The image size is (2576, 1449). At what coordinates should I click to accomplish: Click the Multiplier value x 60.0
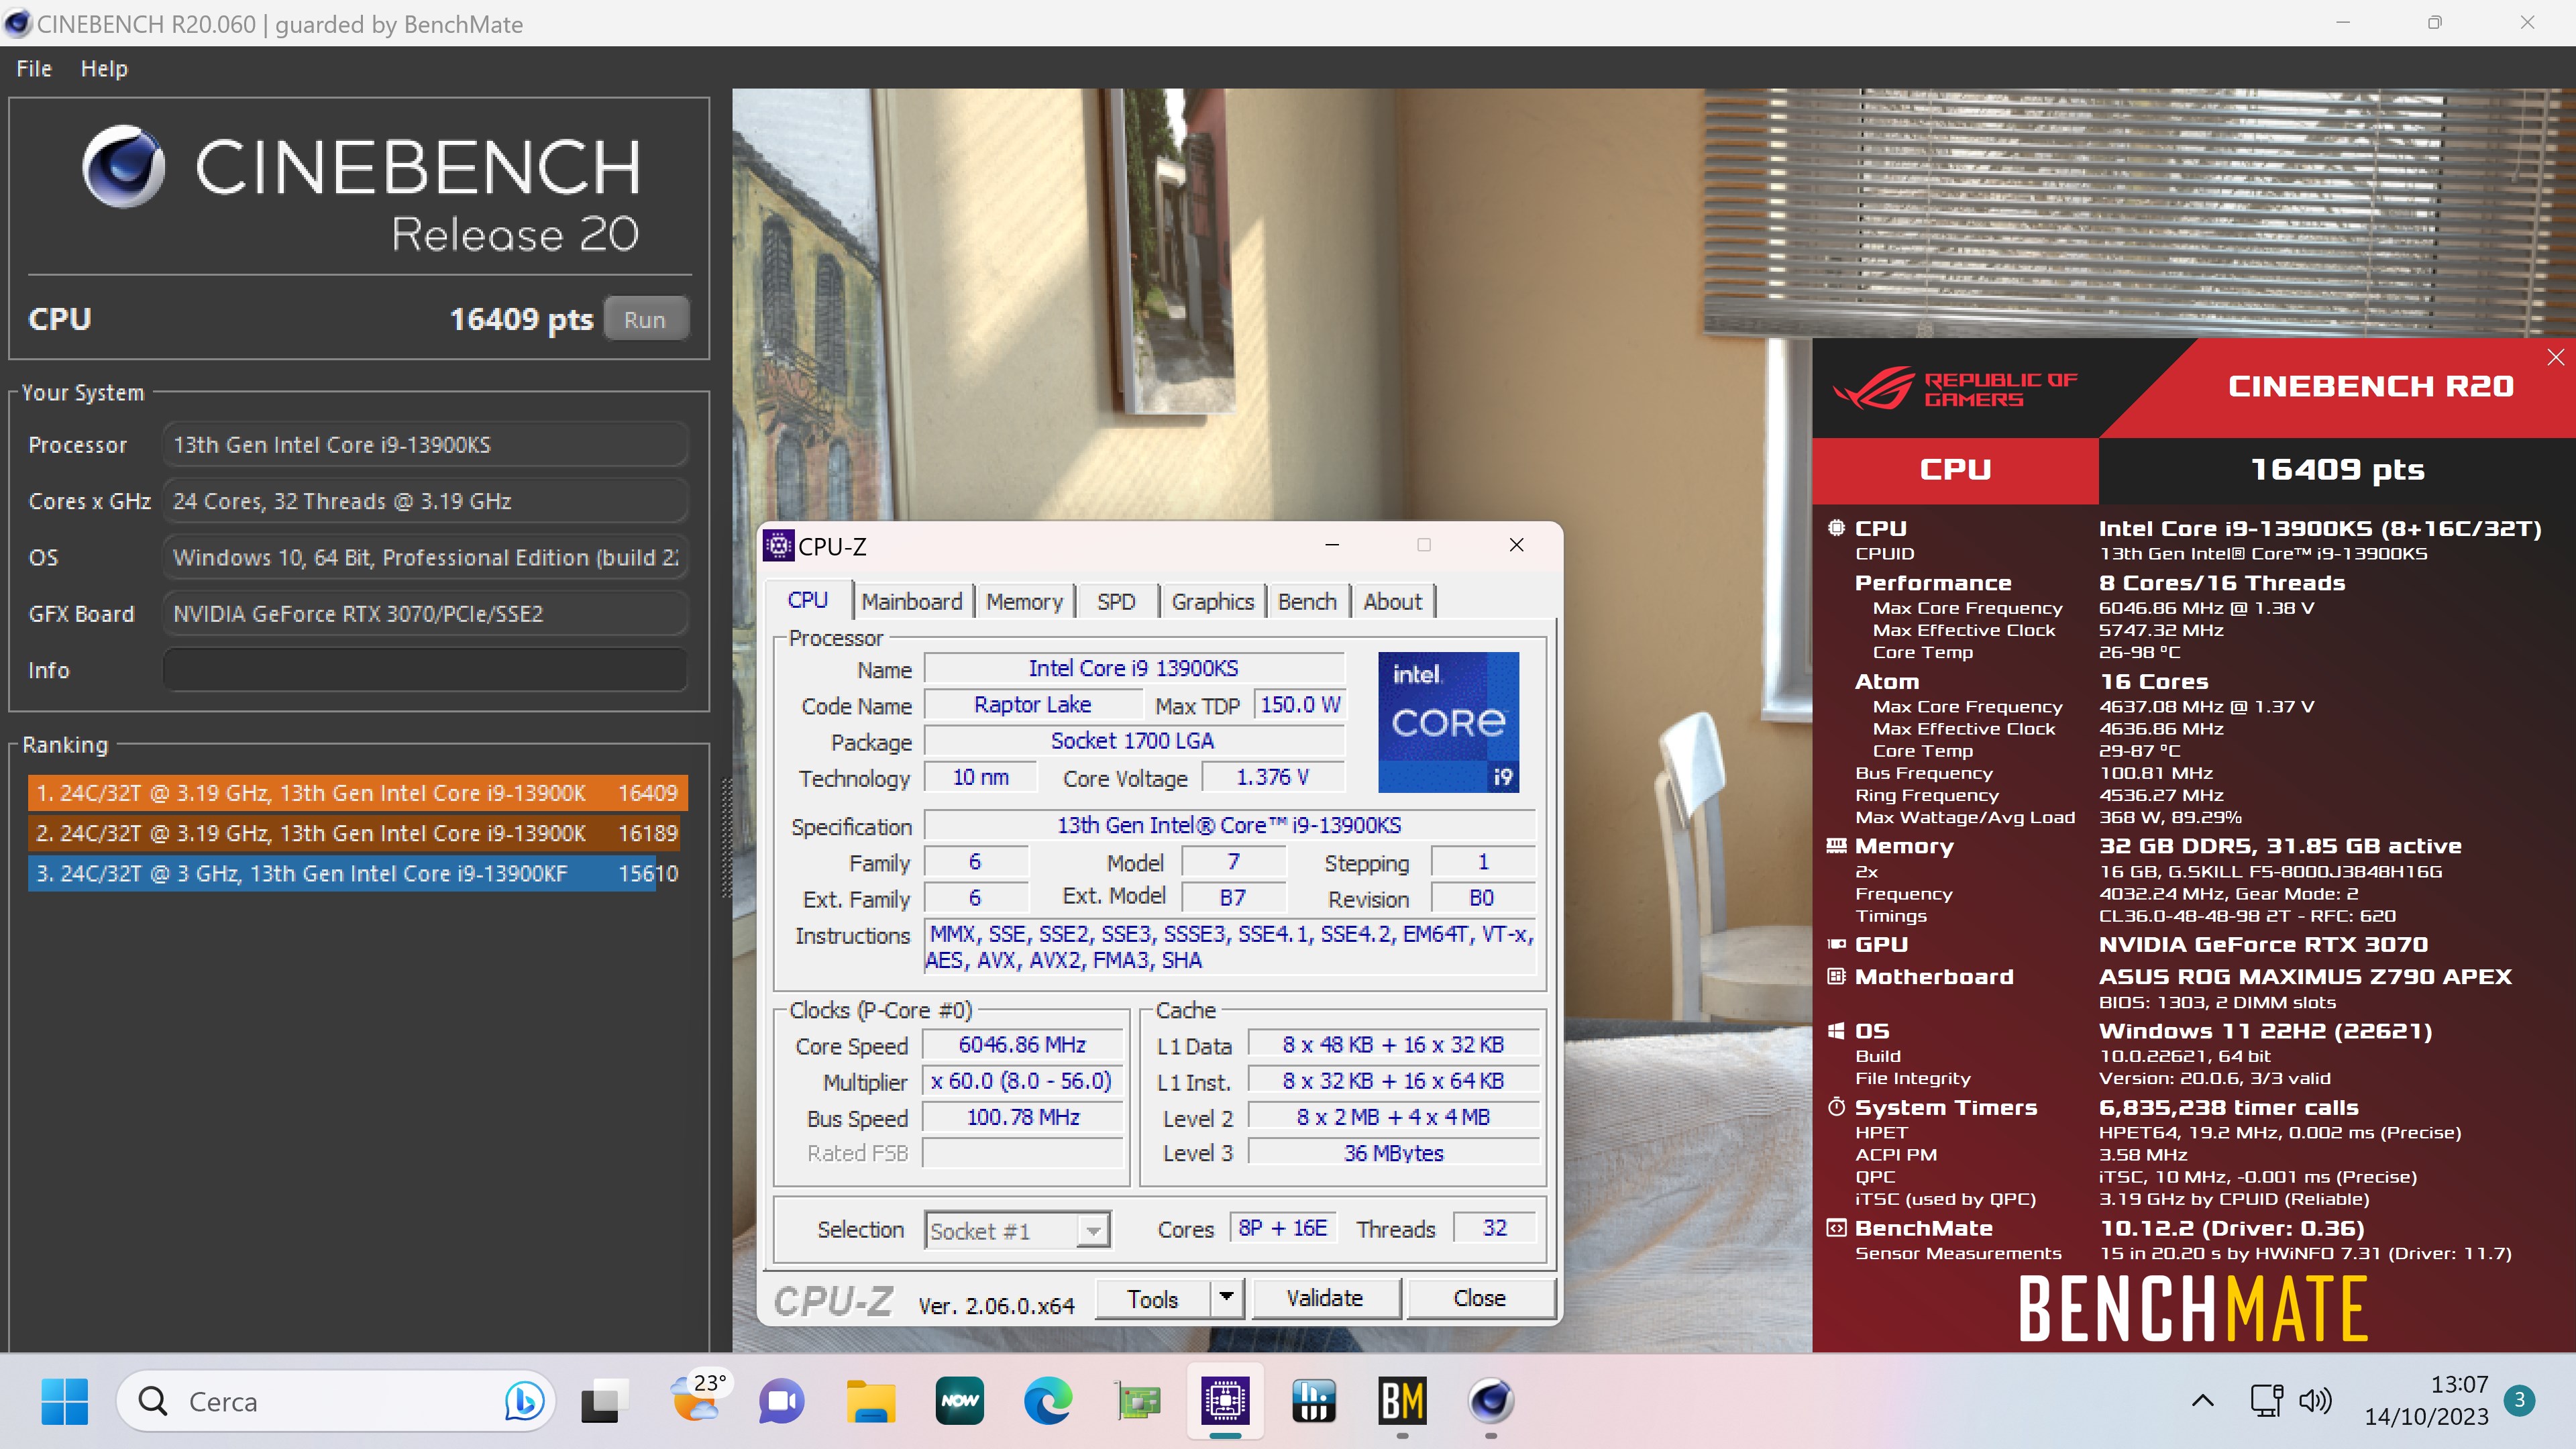(x=1022, y=1080)
